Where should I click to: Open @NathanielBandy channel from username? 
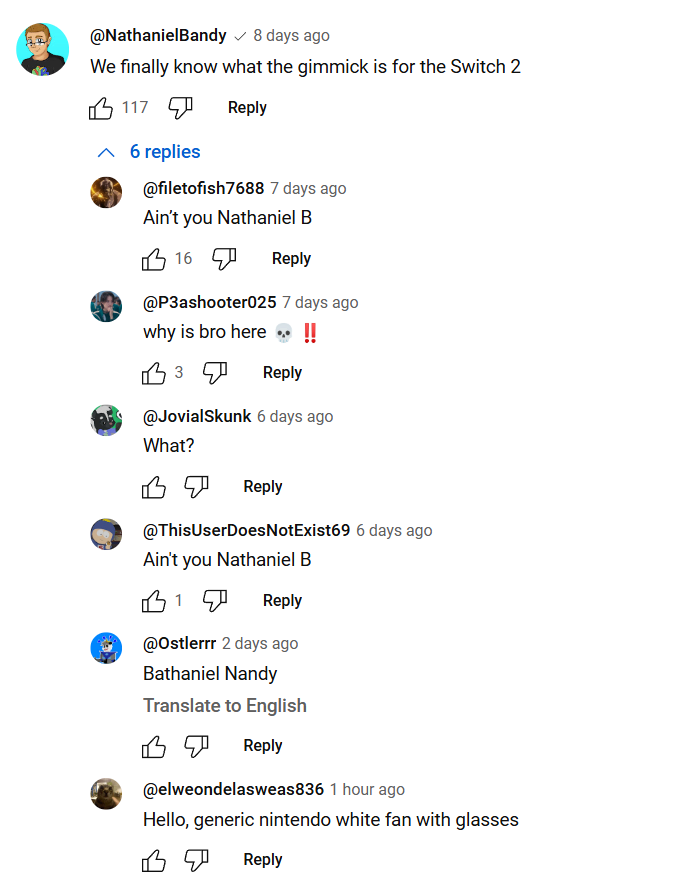click(158, 36)
